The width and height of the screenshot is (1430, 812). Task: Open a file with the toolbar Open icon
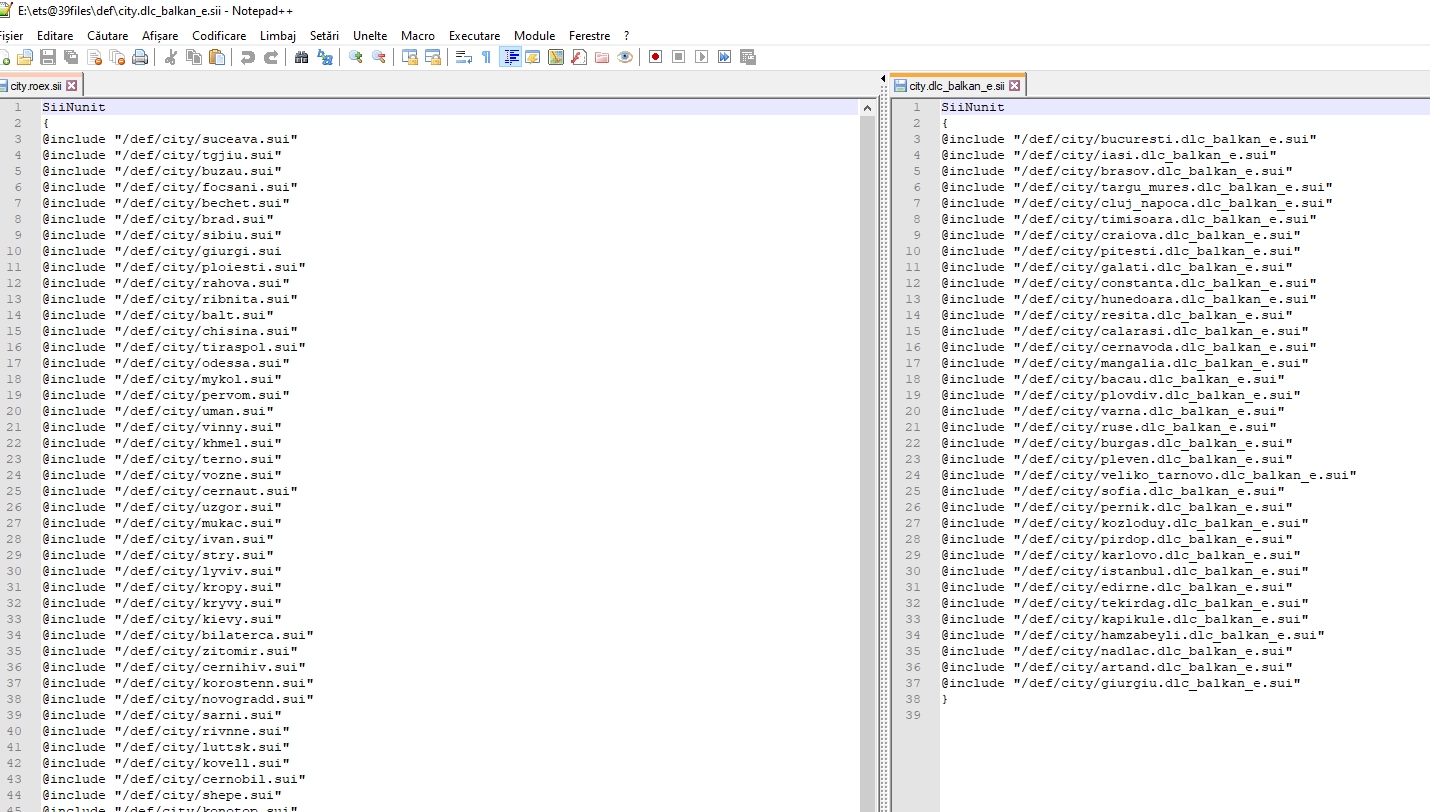tap(24, 57)
